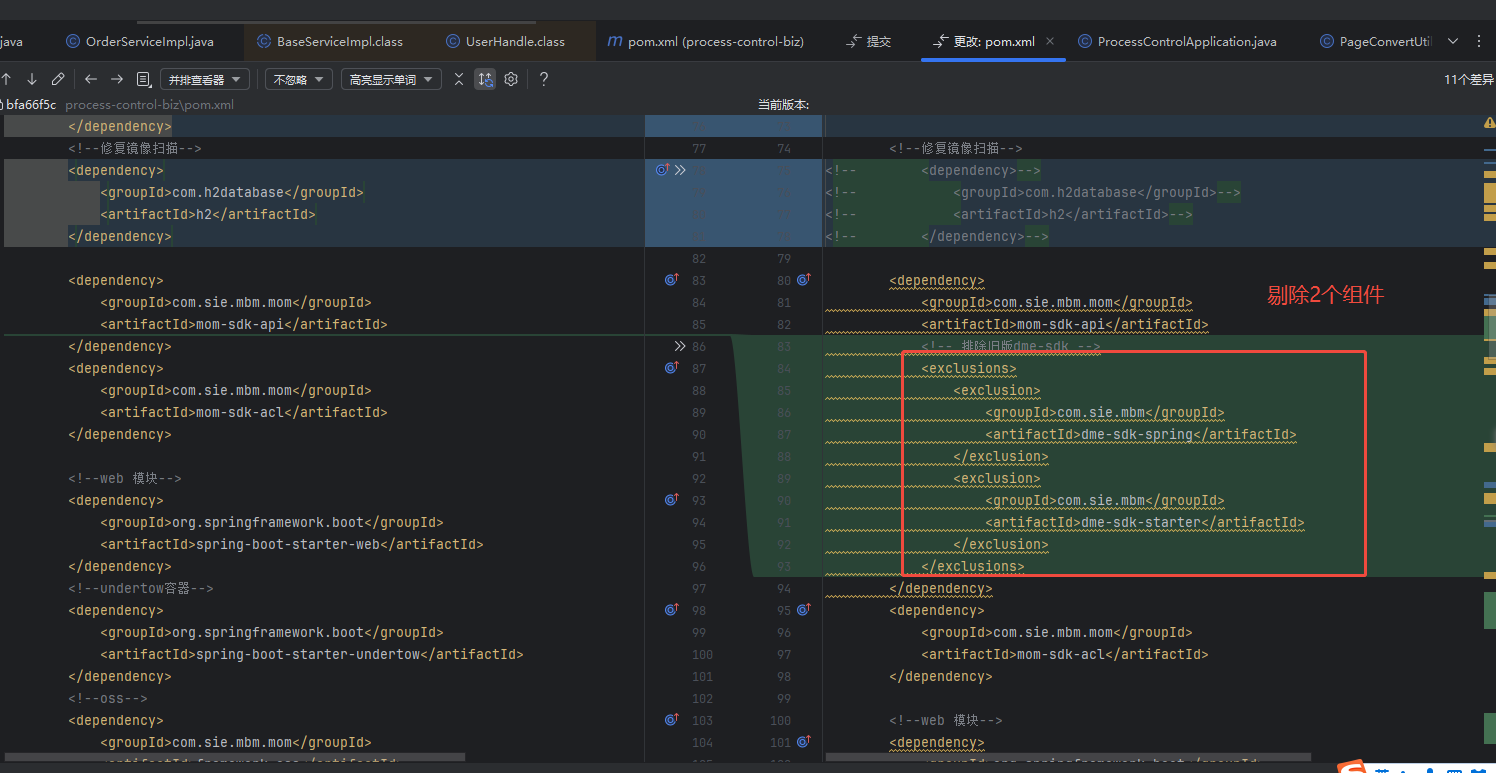
Task: Apply the h2database change chevron arrow
Action: pos(680,170)
